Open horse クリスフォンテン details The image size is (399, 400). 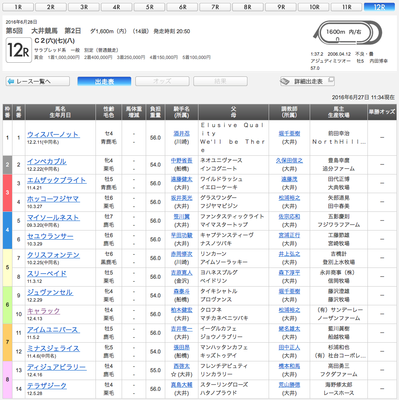53,255
